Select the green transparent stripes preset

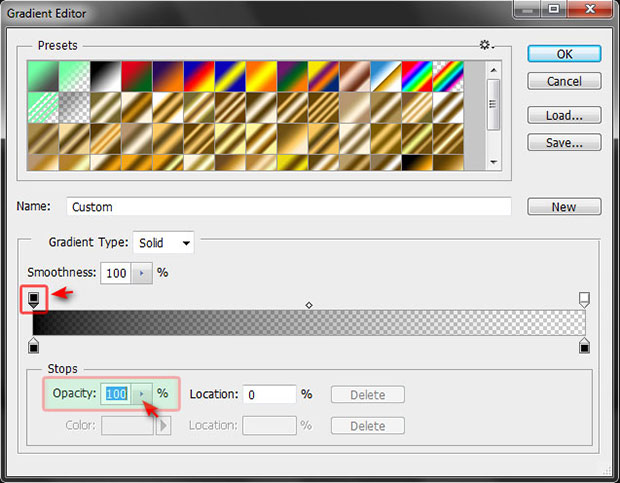[x=43, y=108]
